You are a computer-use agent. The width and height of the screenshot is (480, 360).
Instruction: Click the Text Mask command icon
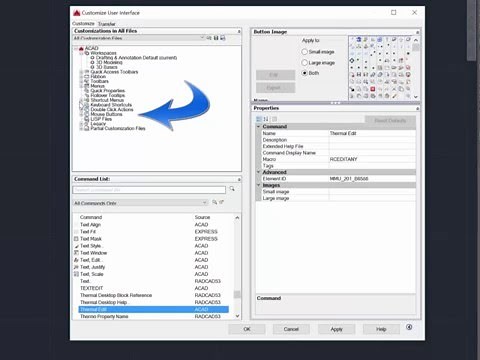click(76, 239)
